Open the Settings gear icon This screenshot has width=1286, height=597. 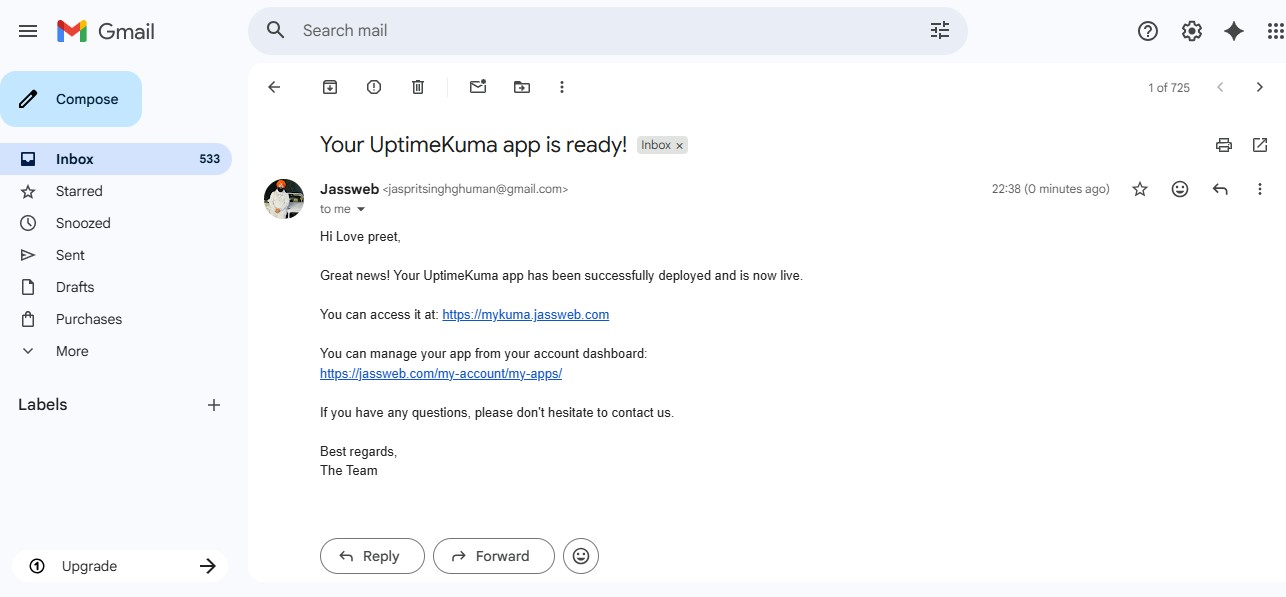click(1191, 31)
